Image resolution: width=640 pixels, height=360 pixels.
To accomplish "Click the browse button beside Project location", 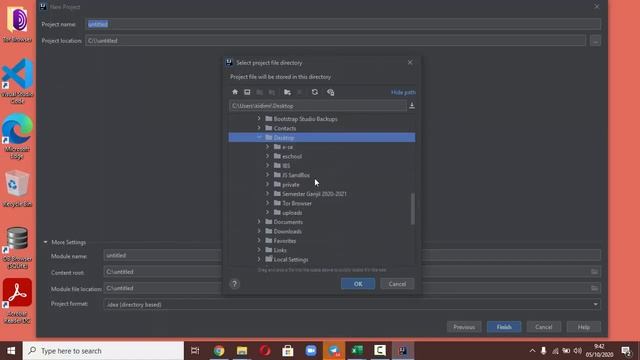I will pyautogui.click(x=595, y=41).
